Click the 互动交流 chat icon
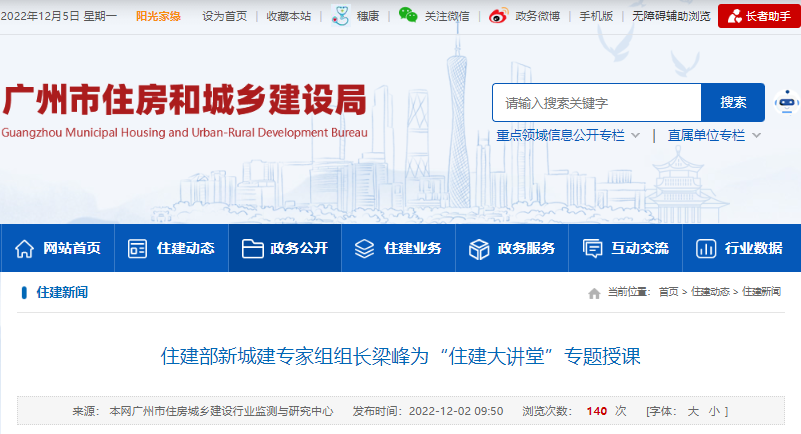801x434 pixels. click(593, 248)
